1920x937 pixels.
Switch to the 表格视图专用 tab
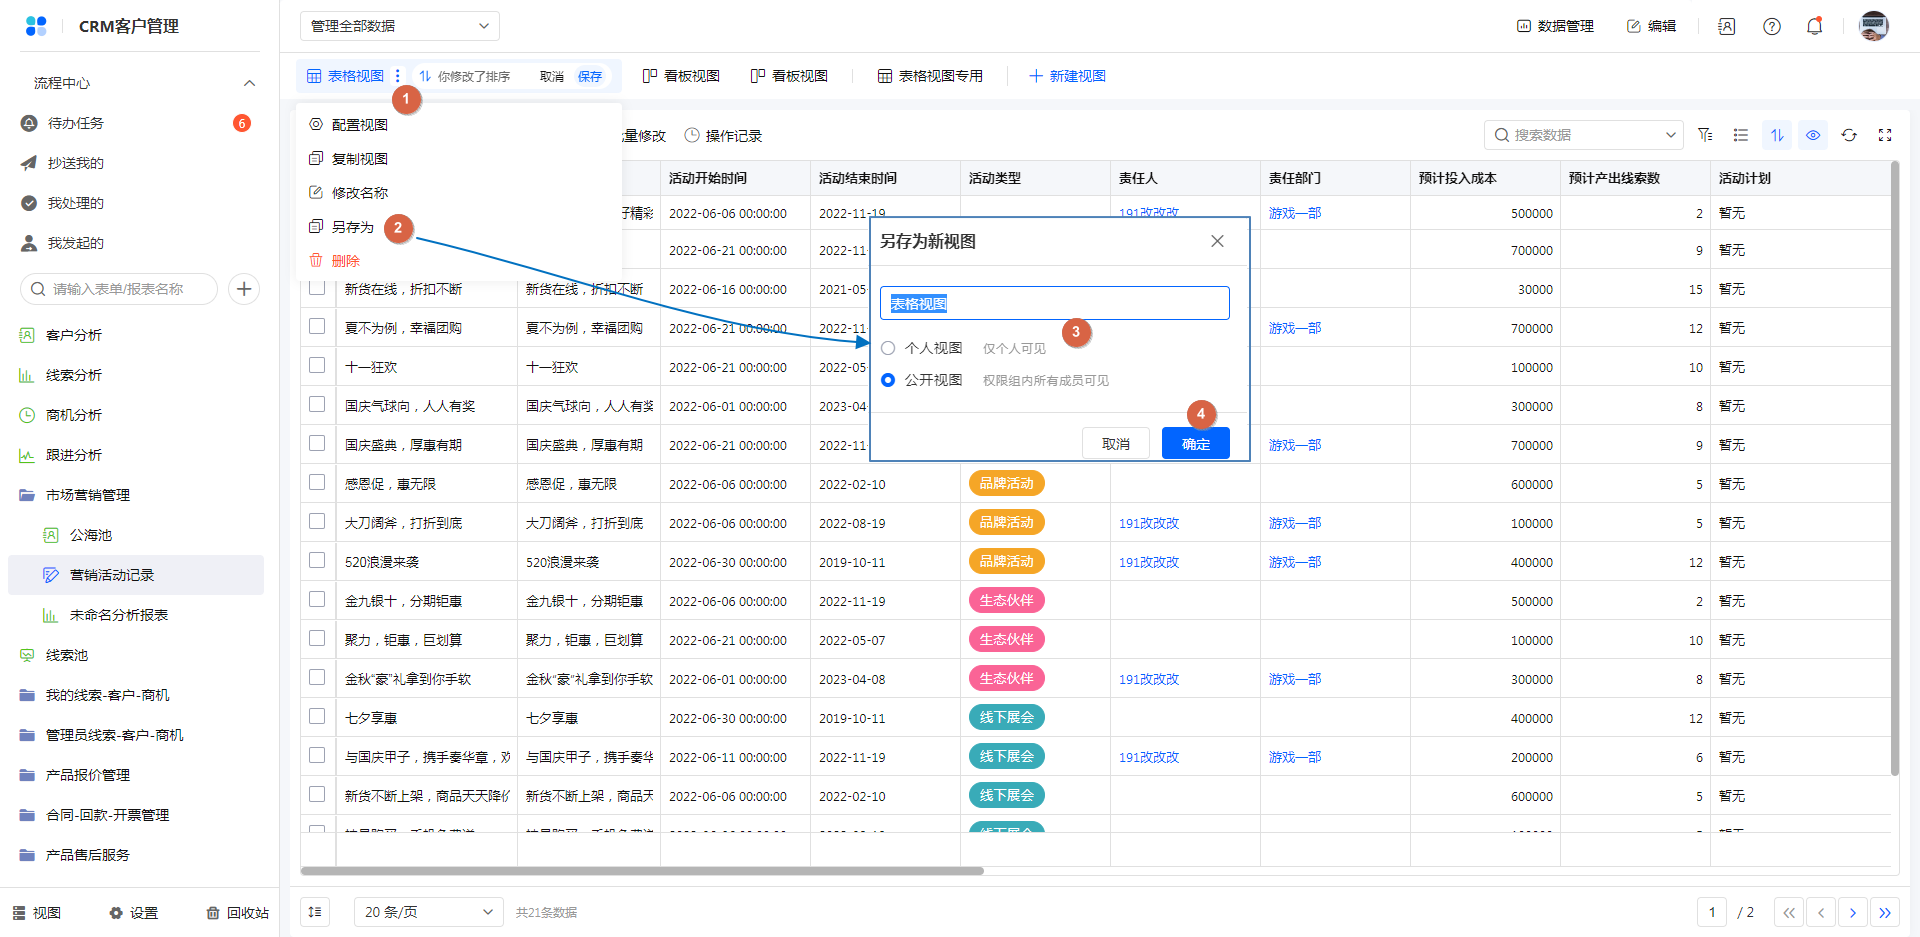930,76
